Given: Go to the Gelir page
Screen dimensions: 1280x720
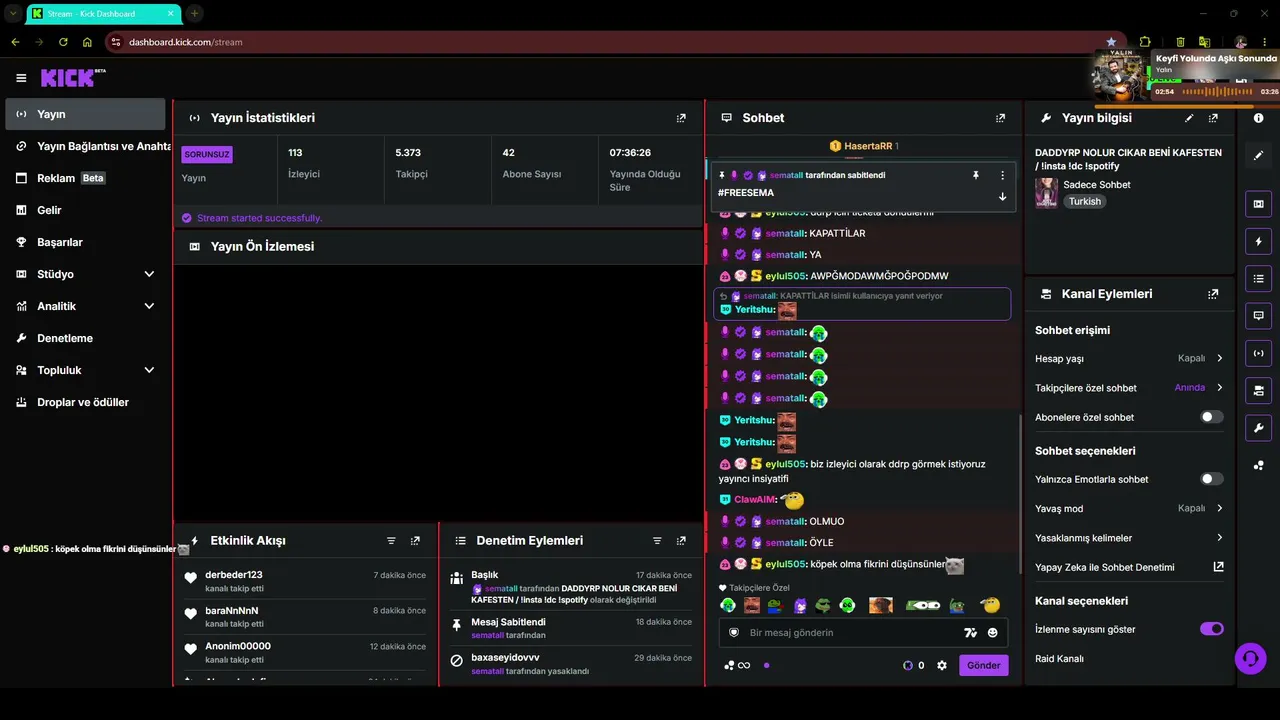Looking at the screenshot, I should [x=85, y=210].
